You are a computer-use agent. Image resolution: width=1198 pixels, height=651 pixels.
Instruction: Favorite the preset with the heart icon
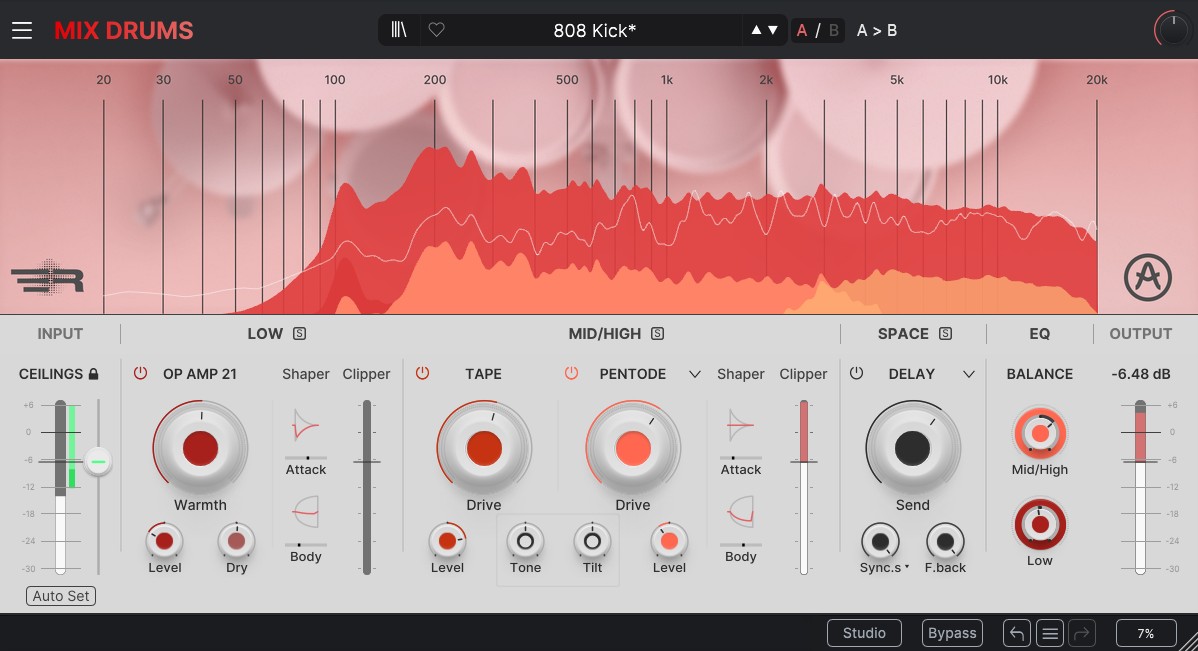point(436,30)
